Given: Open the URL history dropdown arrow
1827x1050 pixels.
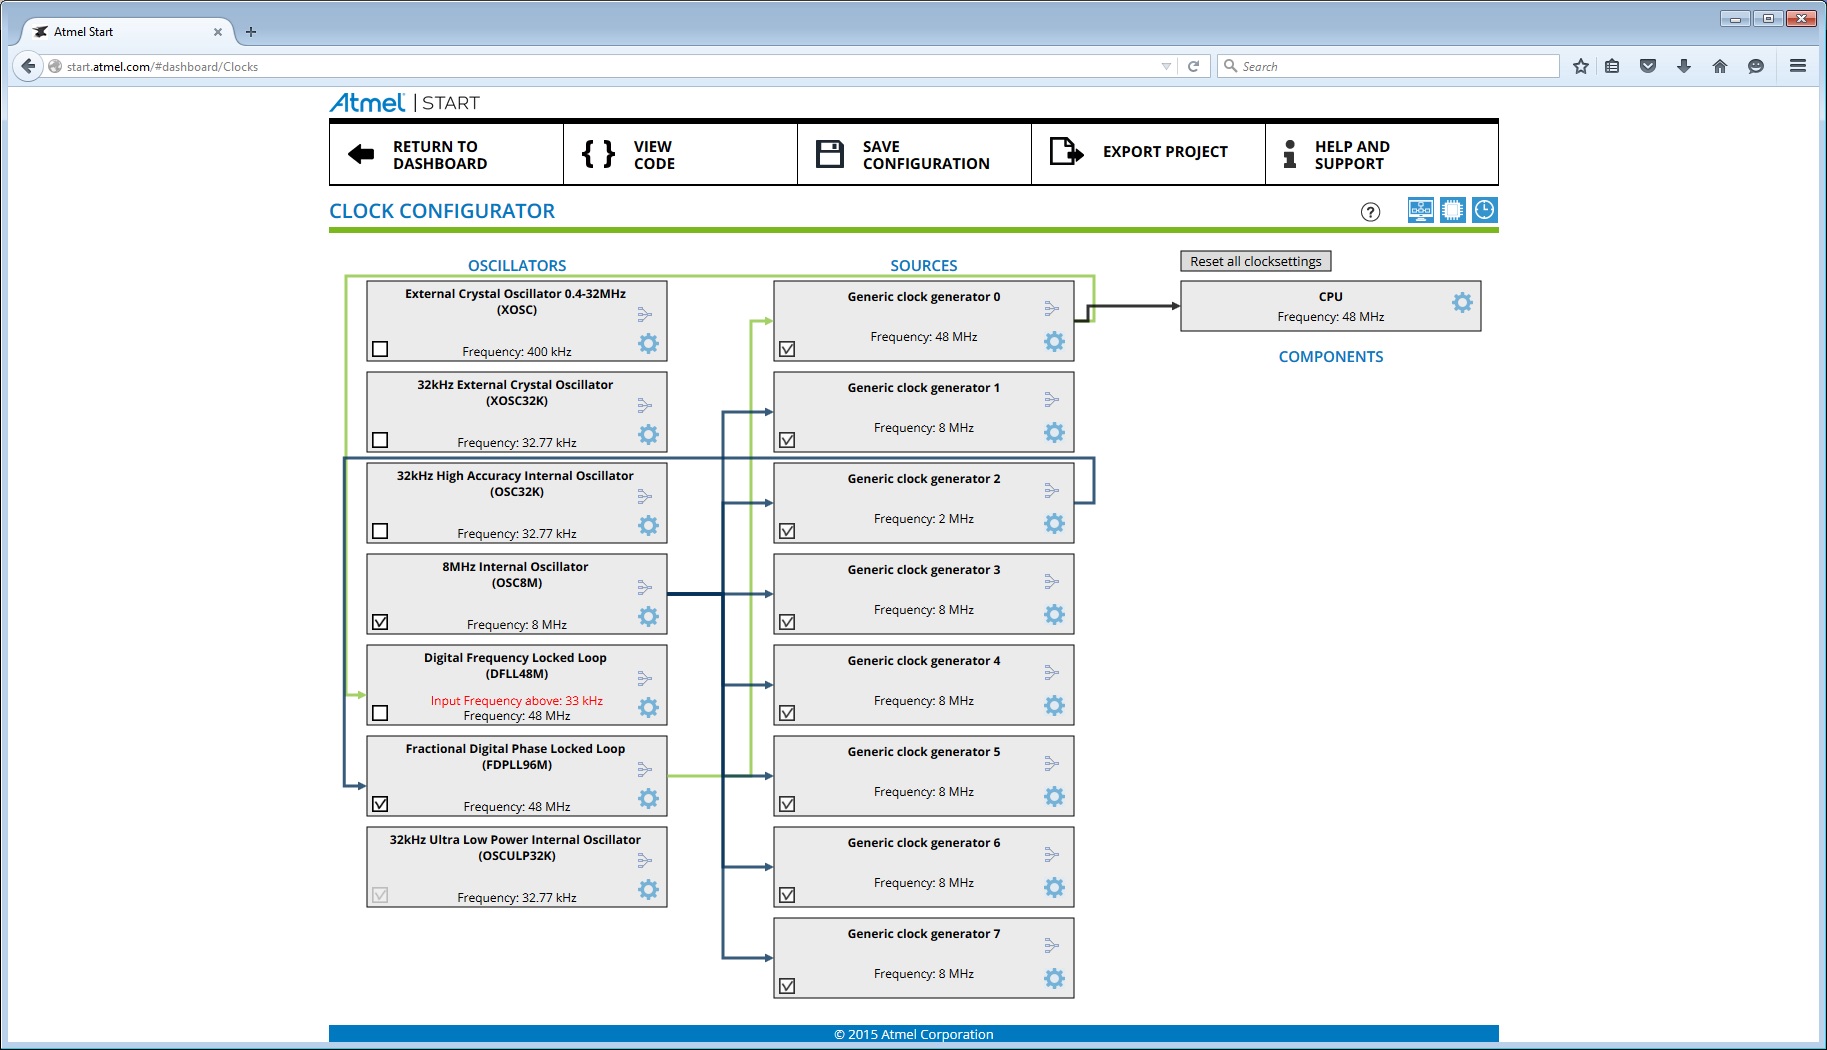Looking at the screenshot, I should pos(1166,66).
